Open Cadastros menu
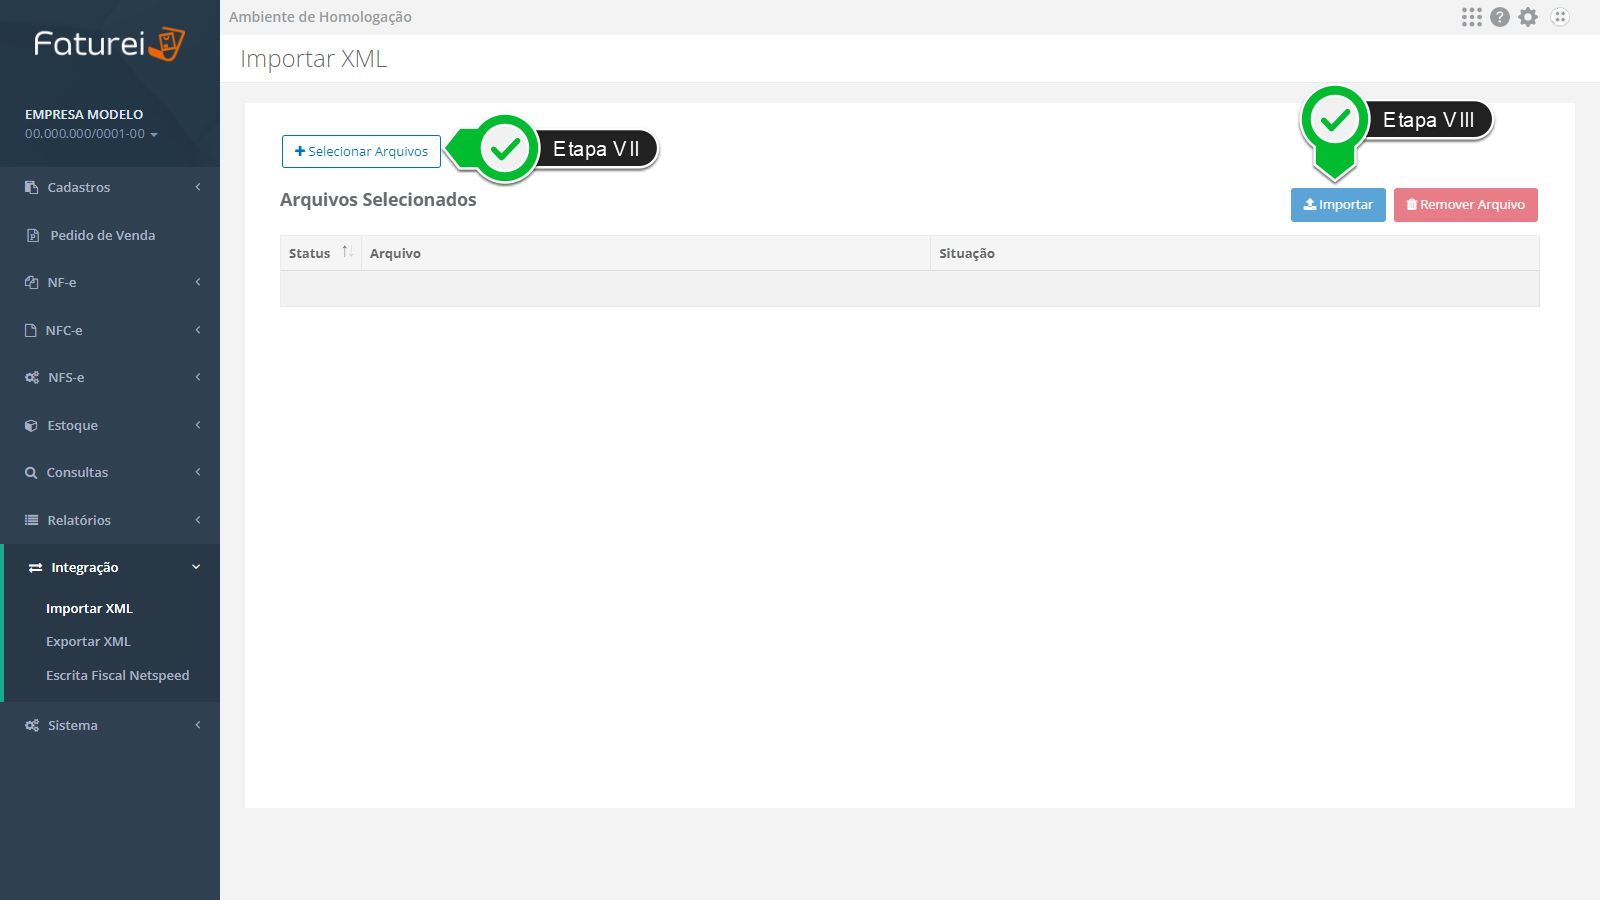 point(110,187)
